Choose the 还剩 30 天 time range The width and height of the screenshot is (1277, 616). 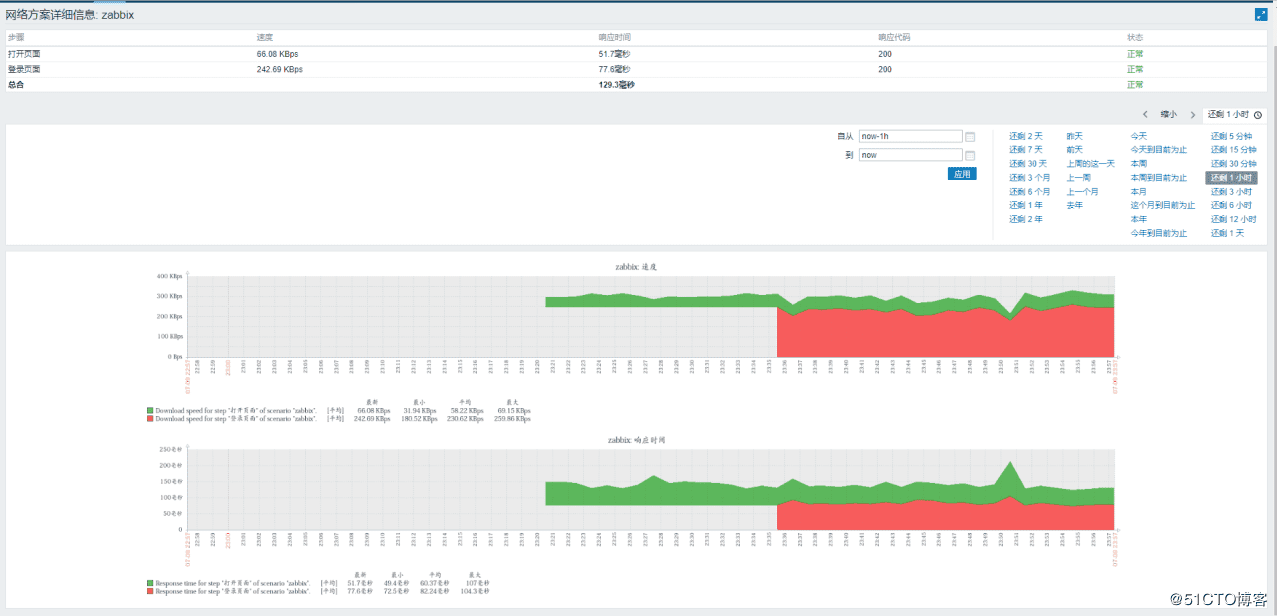1027,164
